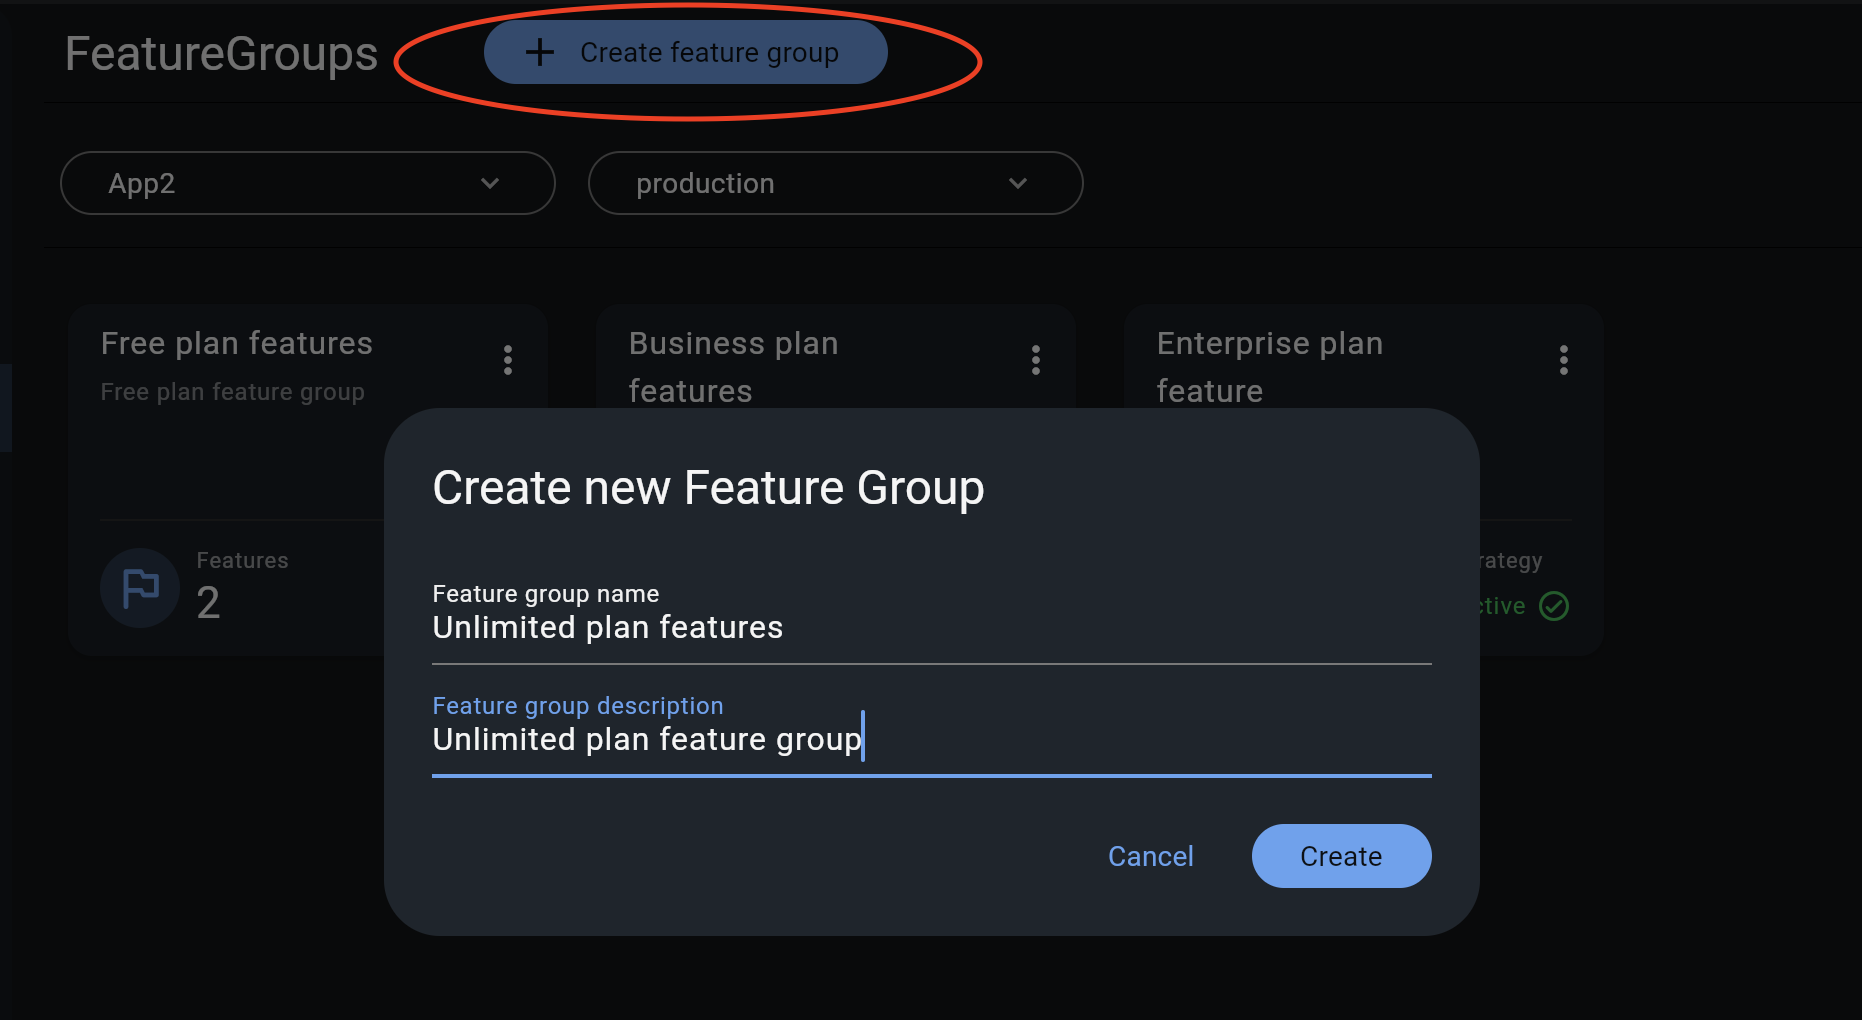Click the FeatureGroups page heading
This screenshot has height=1020, width=1862.
221,53
